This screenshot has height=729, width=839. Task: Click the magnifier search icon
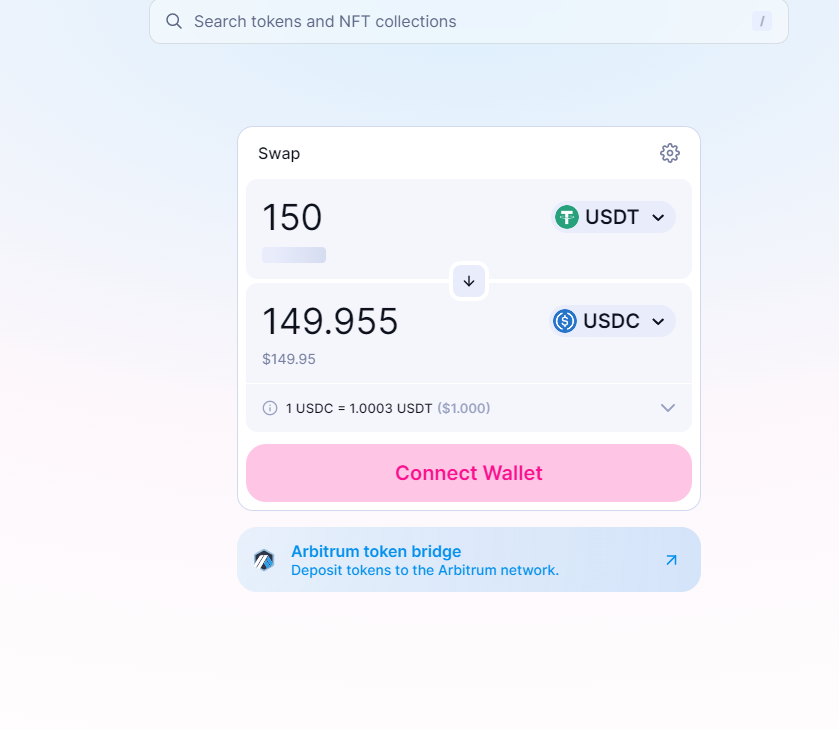click(173, 21)
